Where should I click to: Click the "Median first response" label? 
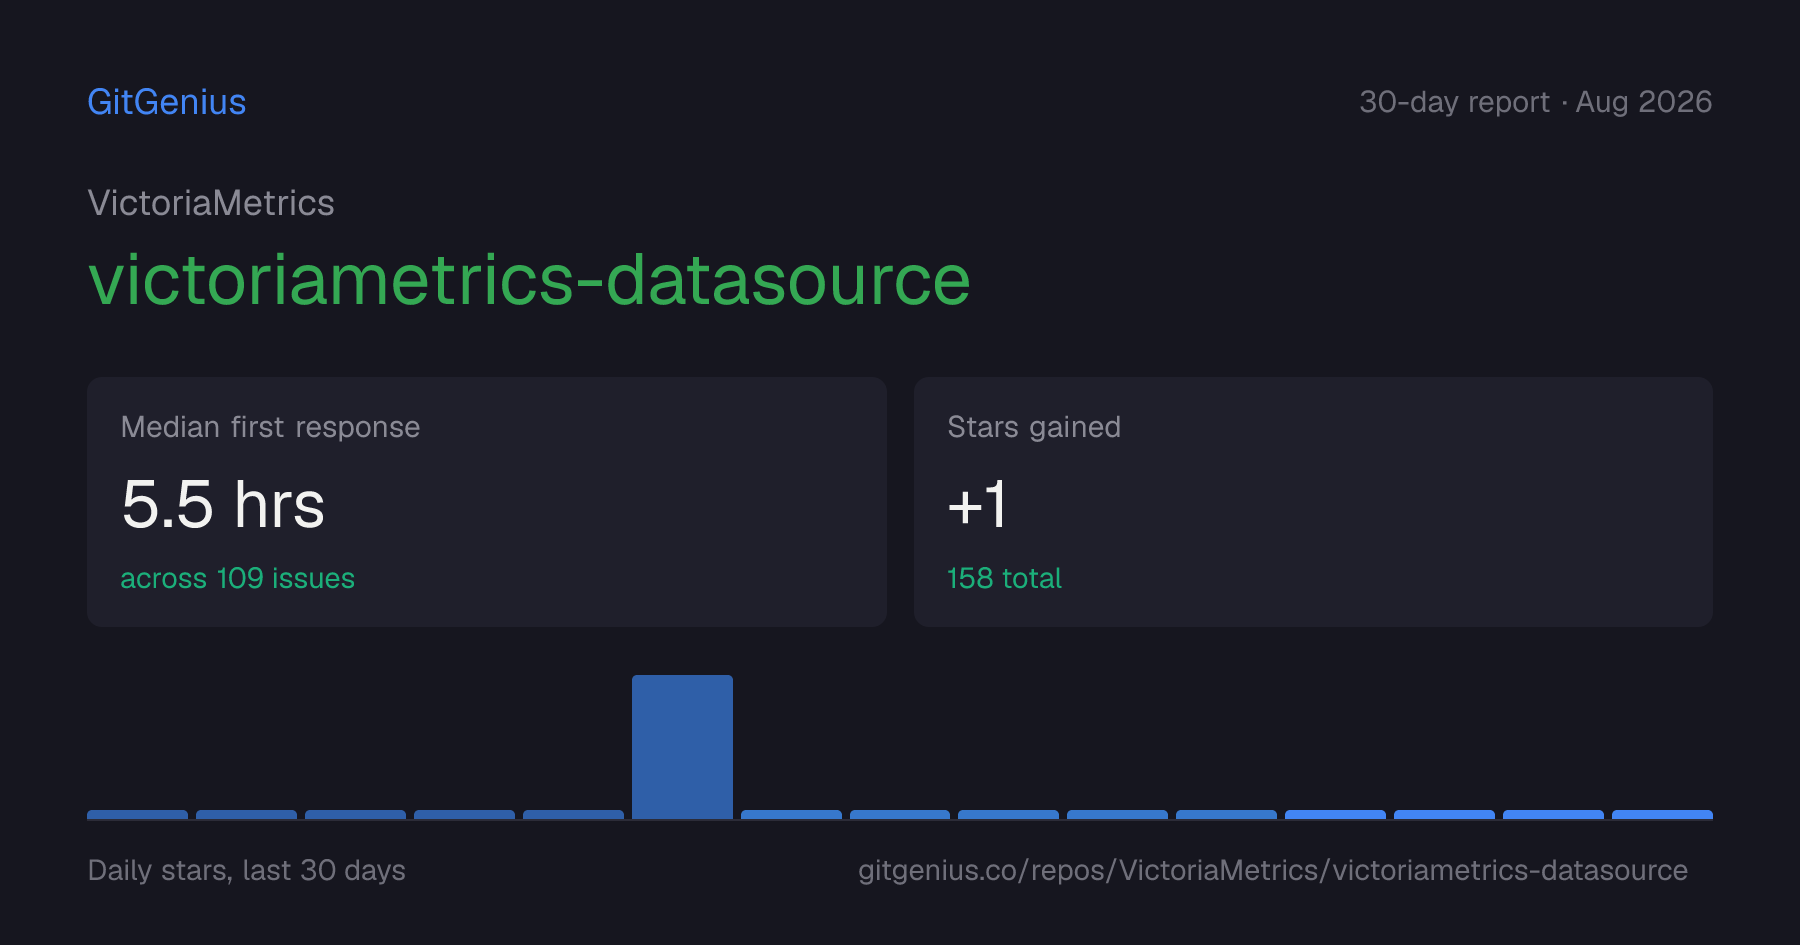[270, 427]
